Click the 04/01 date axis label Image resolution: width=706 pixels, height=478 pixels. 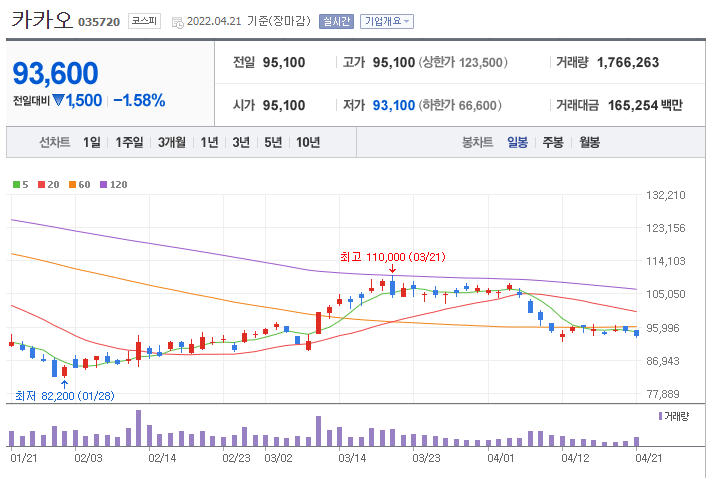pyautogui.click(x=501, y=458)
